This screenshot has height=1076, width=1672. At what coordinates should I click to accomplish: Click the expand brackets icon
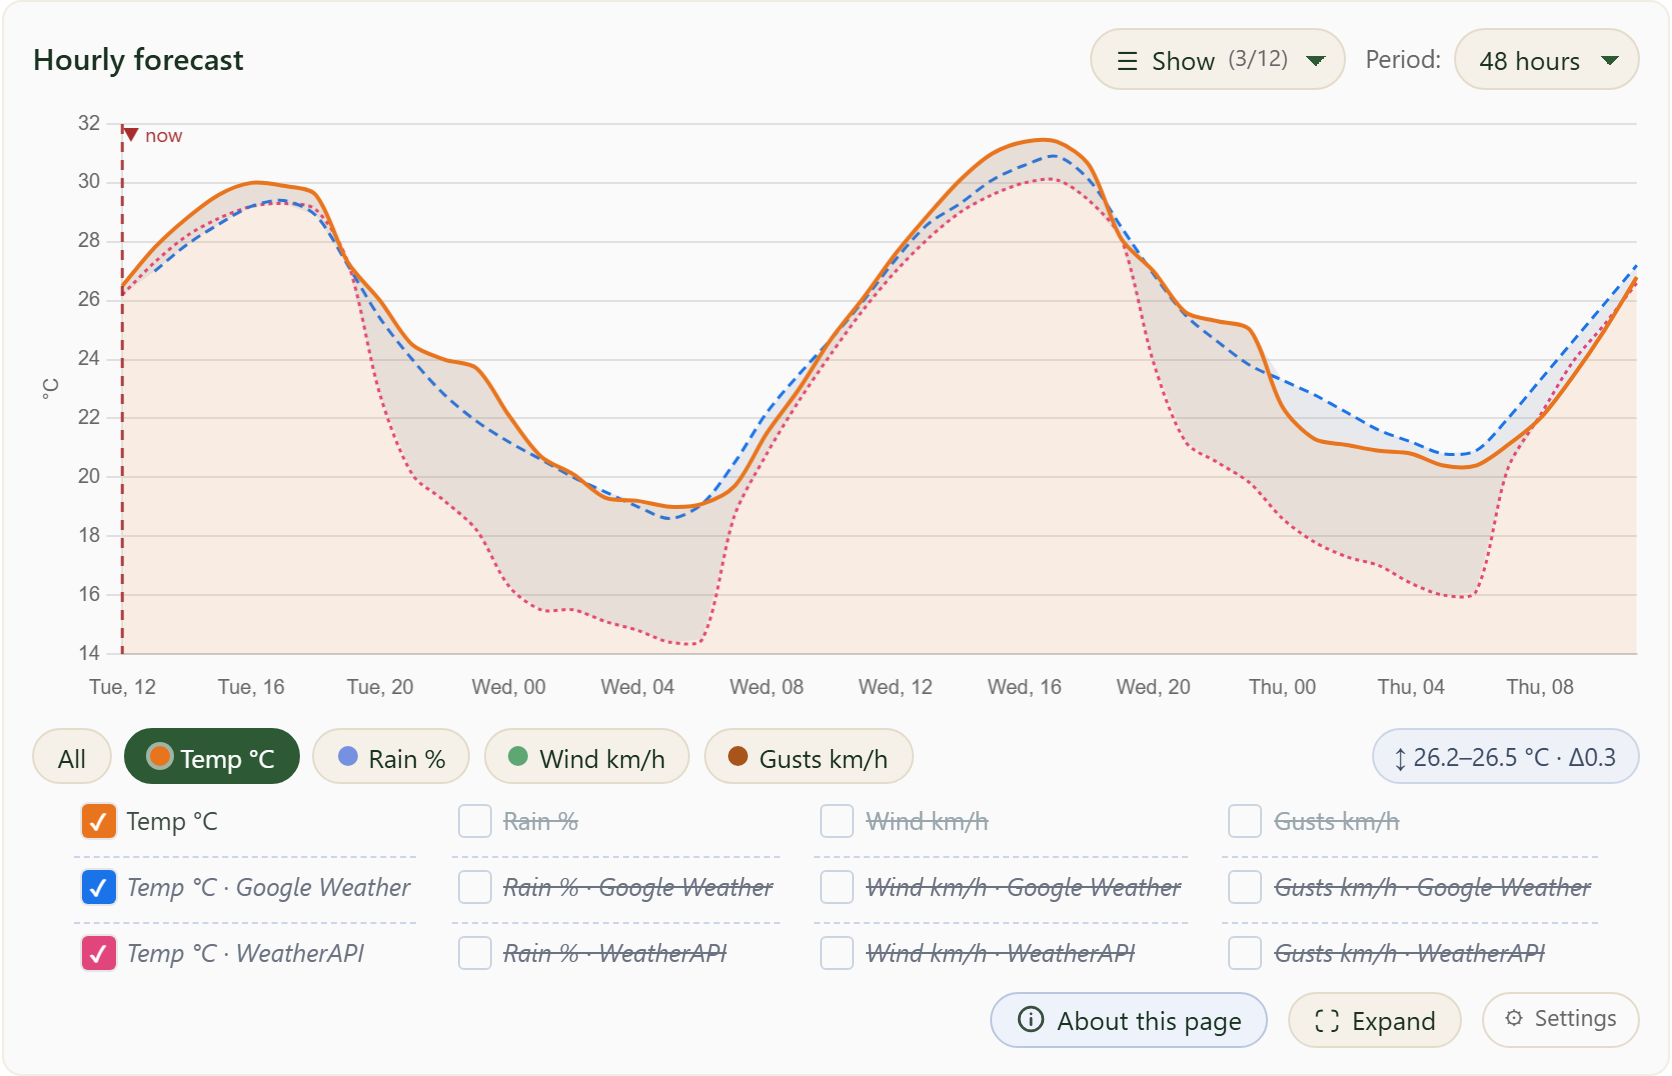pyautogui.click(x=1327, y=1020)
